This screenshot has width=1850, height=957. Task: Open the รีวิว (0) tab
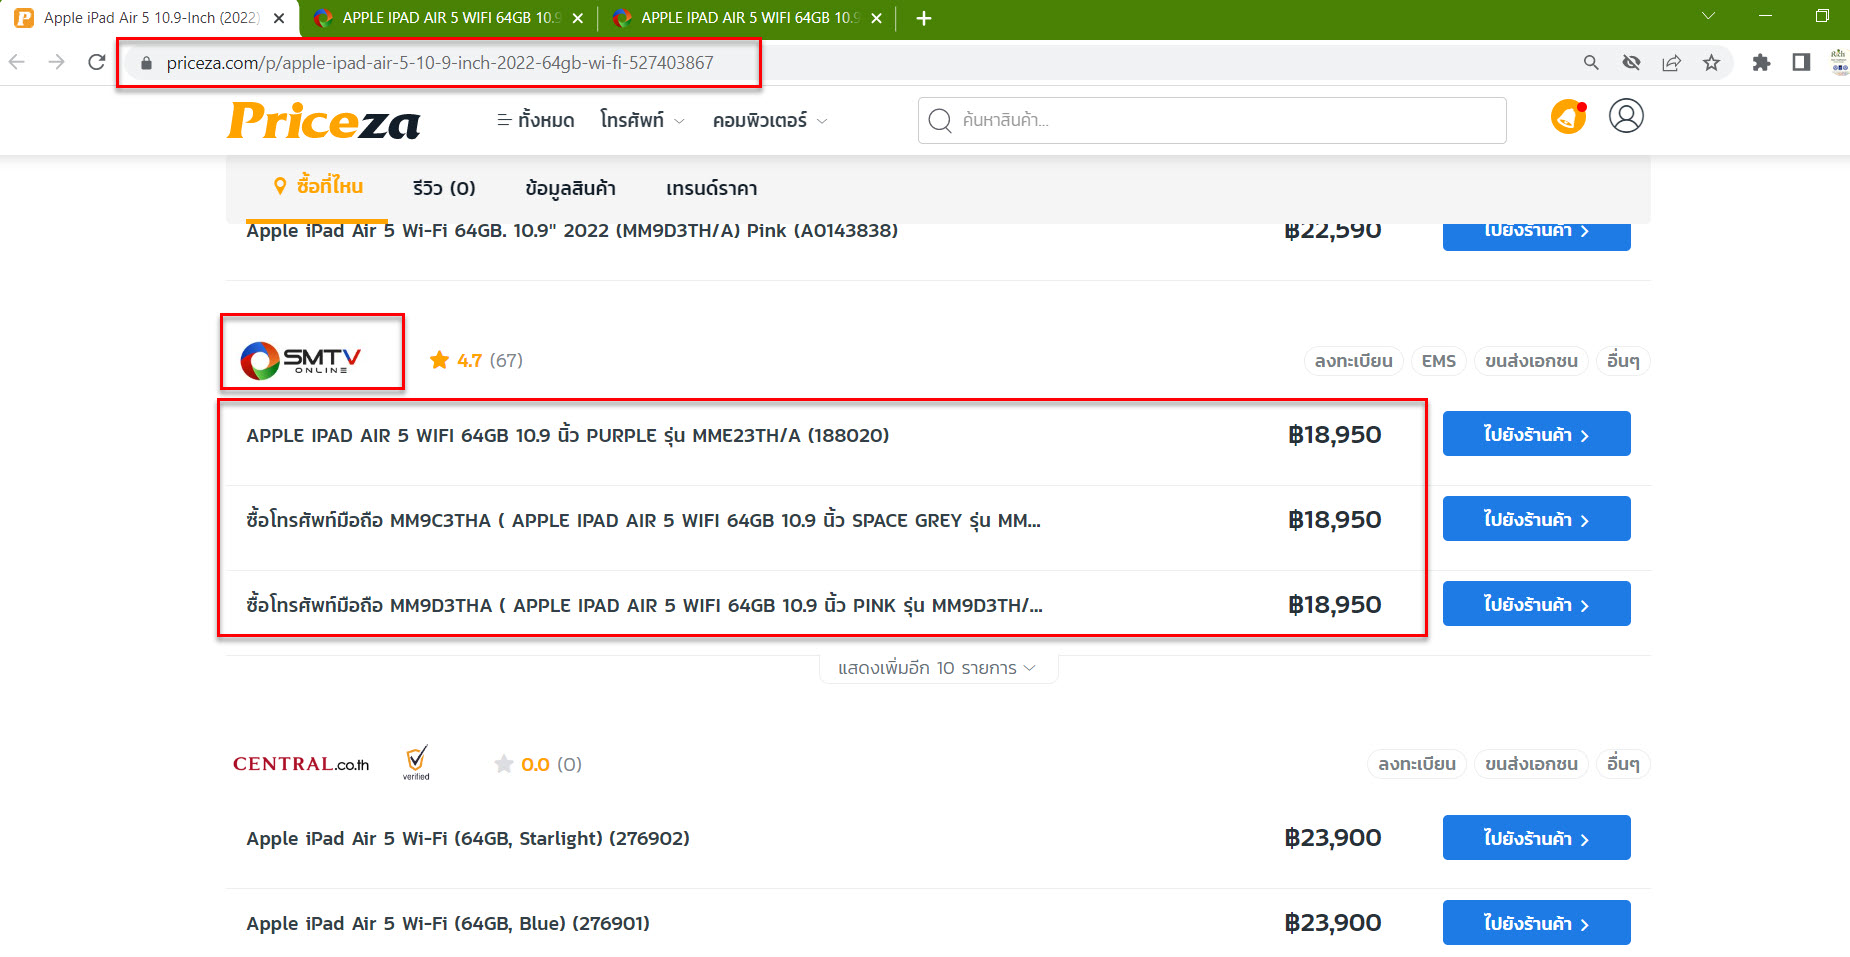tap(444, 188)
